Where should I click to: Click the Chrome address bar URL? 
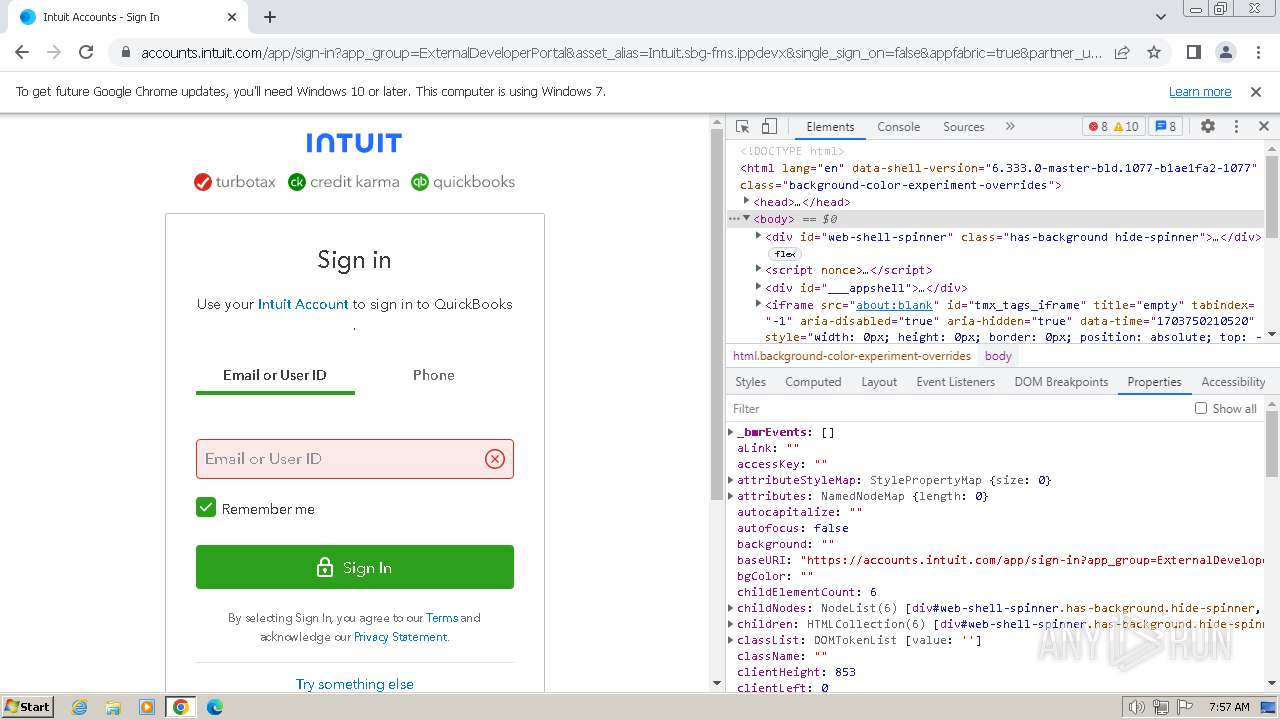coord(620,52)
